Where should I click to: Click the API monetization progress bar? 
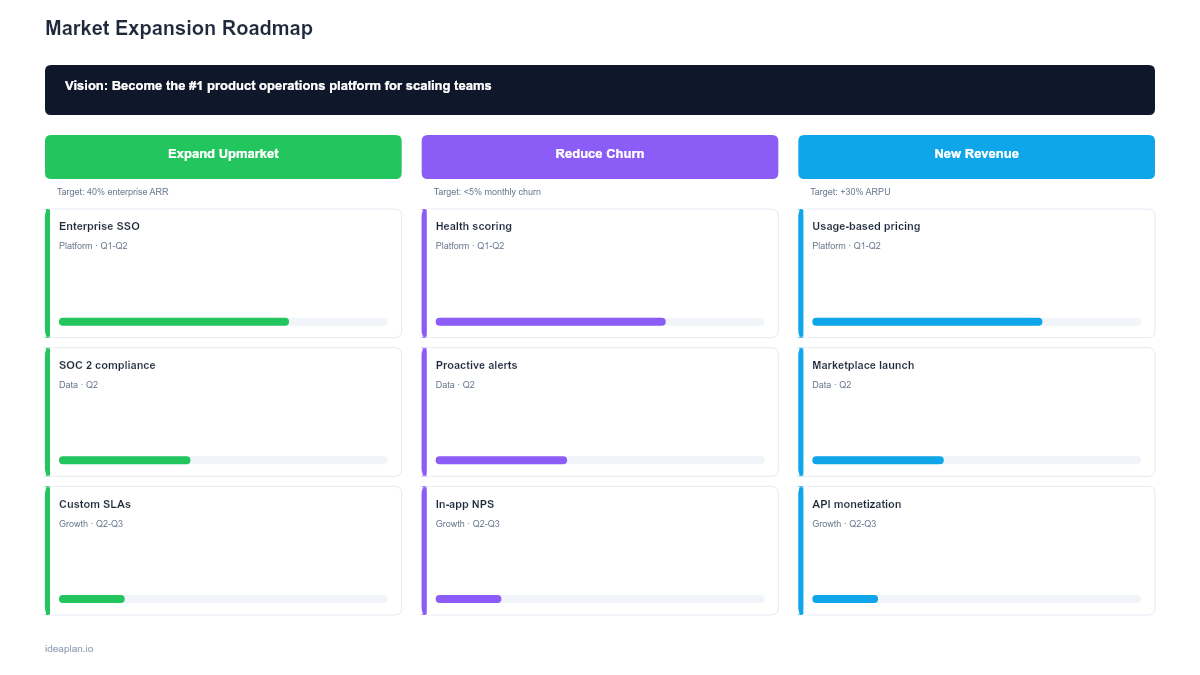click(975, 598)
